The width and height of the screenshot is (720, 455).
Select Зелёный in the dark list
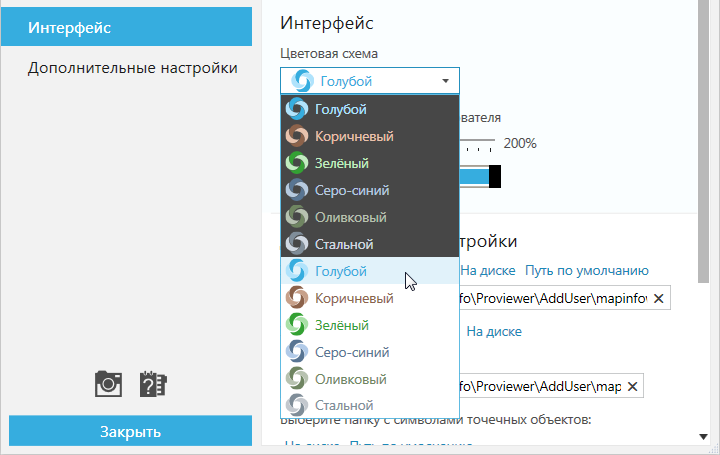pyautogui.click(x=370, y=163)
